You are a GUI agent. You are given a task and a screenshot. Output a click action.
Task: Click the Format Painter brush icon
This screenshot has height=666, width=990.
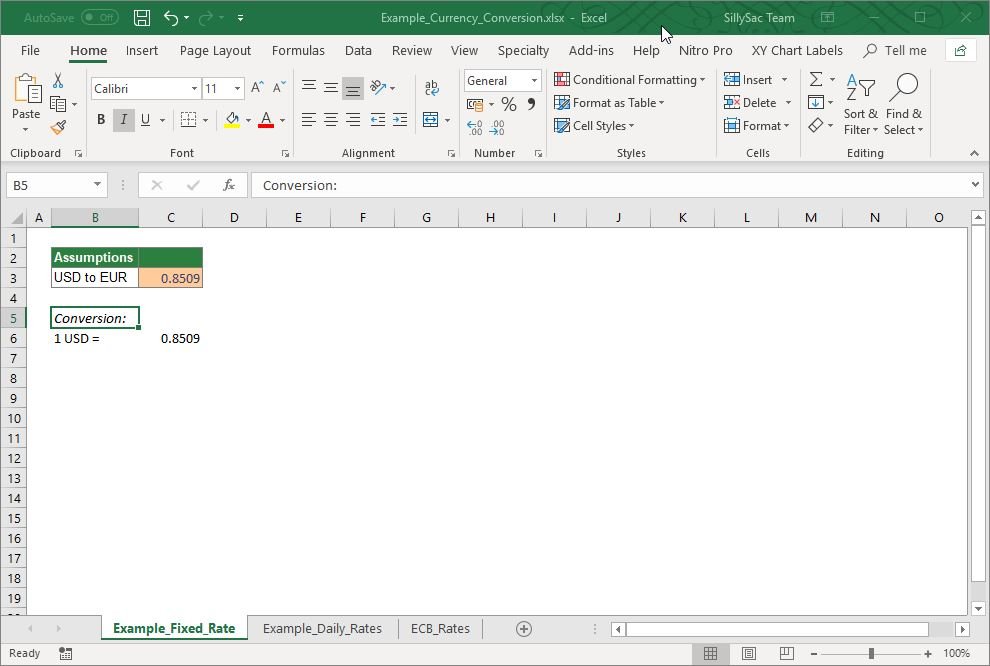[58, 128]
